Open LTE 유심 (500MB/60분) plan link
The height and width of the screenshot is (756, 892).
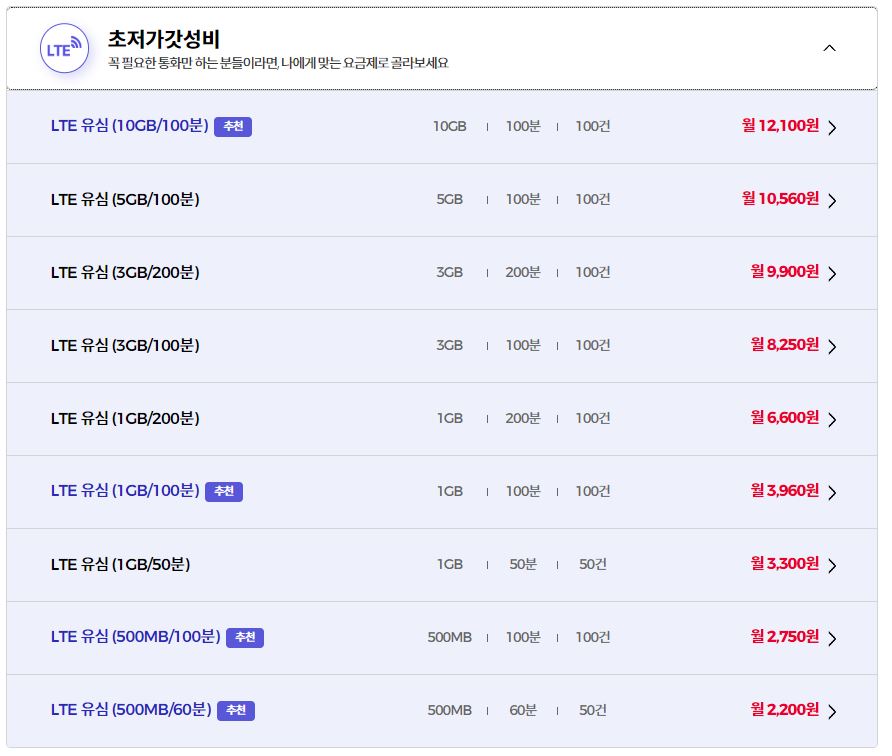click(131, 710)
